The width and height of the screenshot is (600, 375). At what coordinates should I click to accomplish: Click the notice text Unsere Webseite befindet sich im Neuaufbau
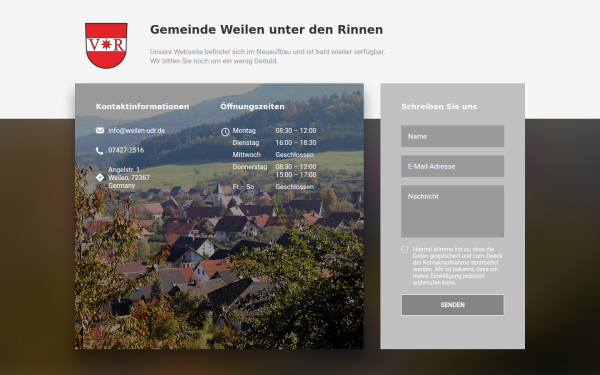(x=267, y=52)
